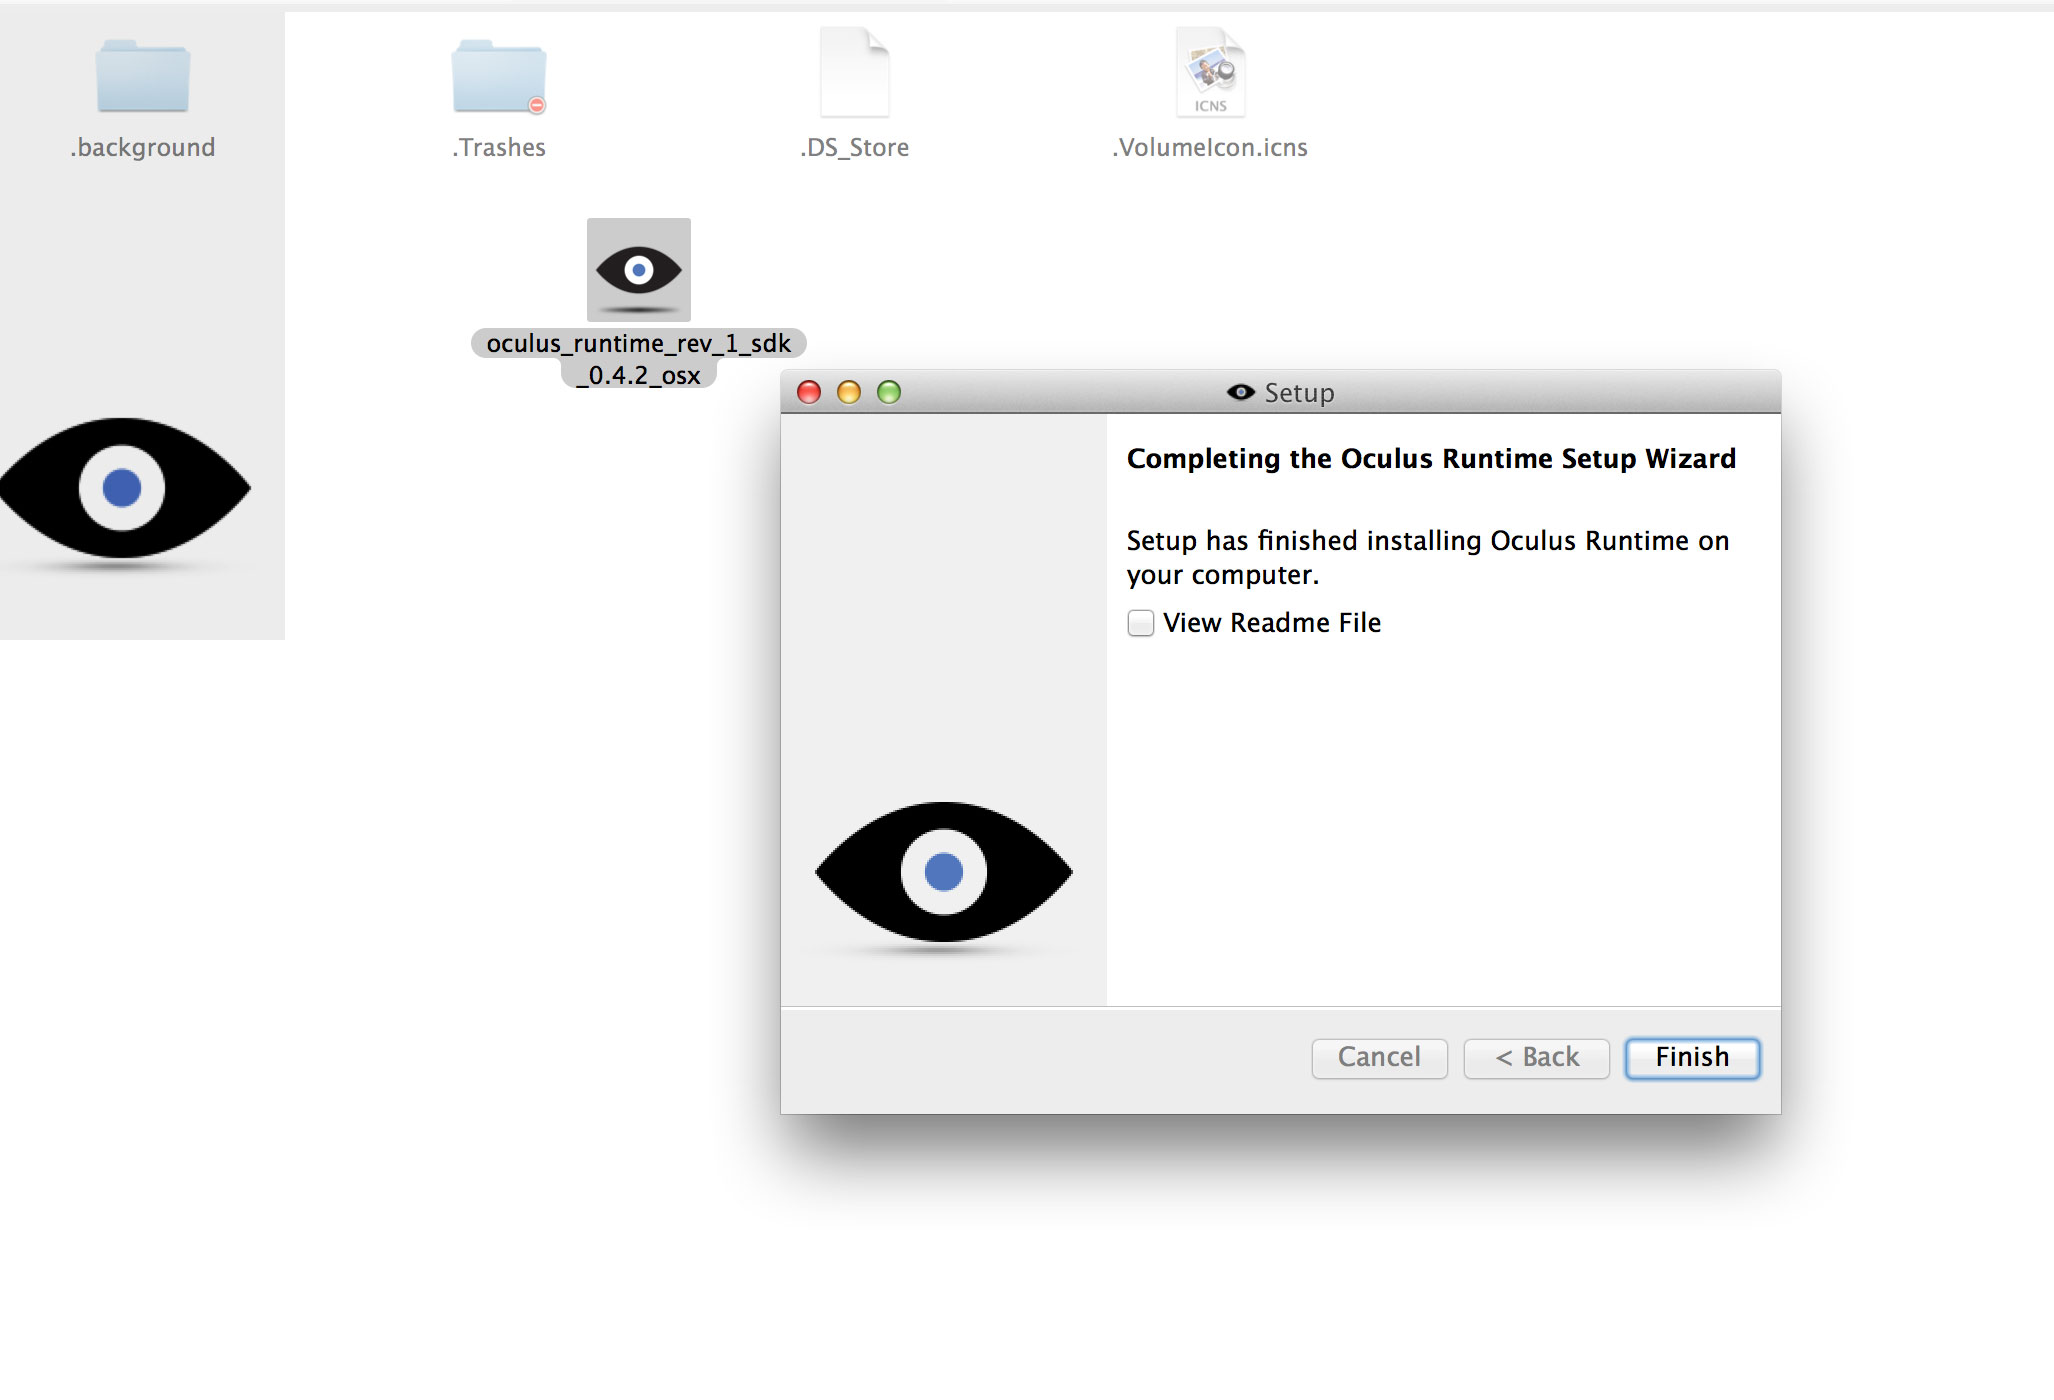The height and width of the screenshot is (1400, 2054).
Task: Click the .DS_Store file label
Action: (854, 148)
